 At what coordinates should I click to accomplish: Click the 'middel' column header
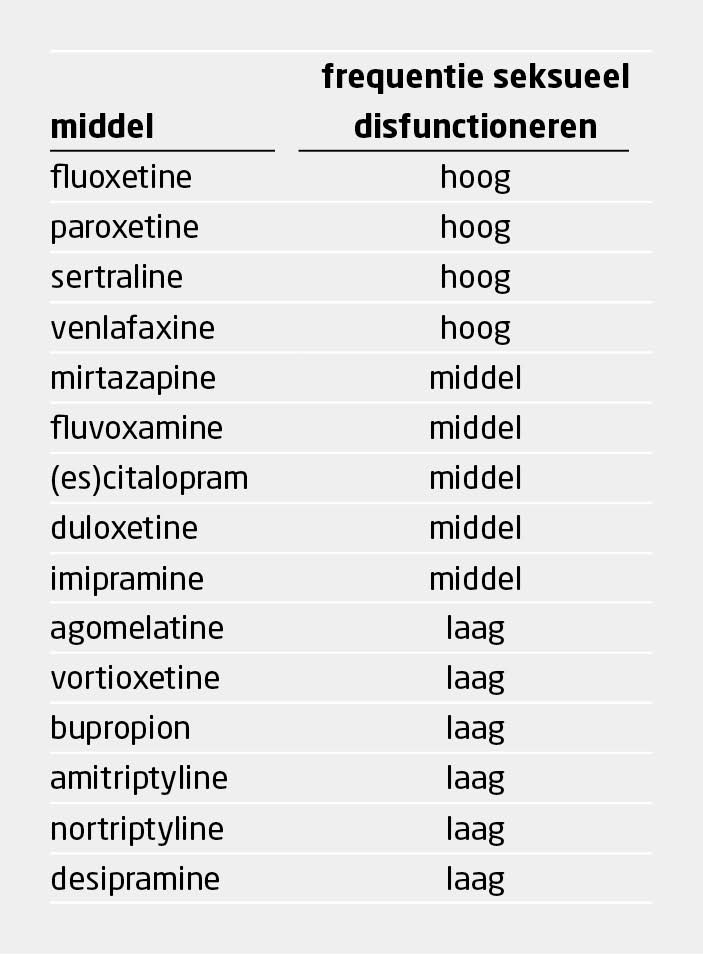(x=102, y=127)
